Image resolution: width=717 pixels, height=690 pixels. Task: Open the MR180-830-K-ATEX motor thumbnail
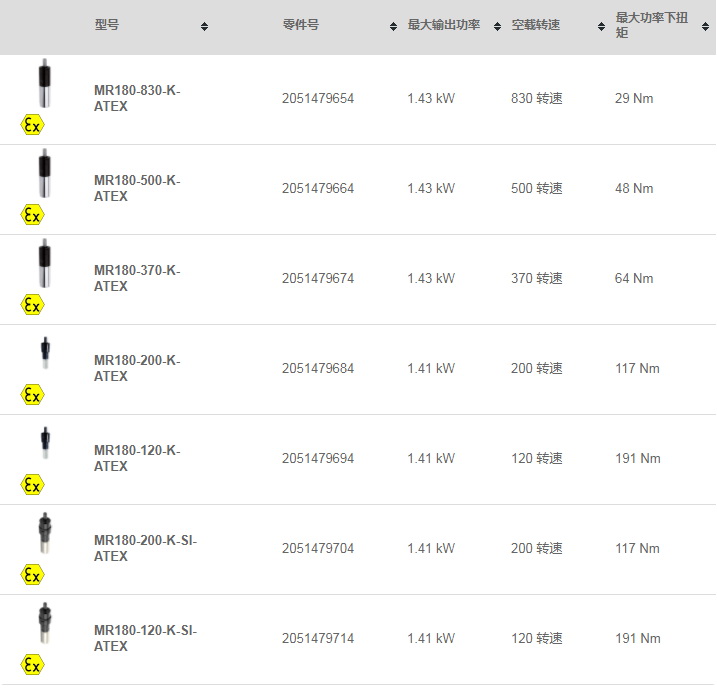tap(44, 83)
